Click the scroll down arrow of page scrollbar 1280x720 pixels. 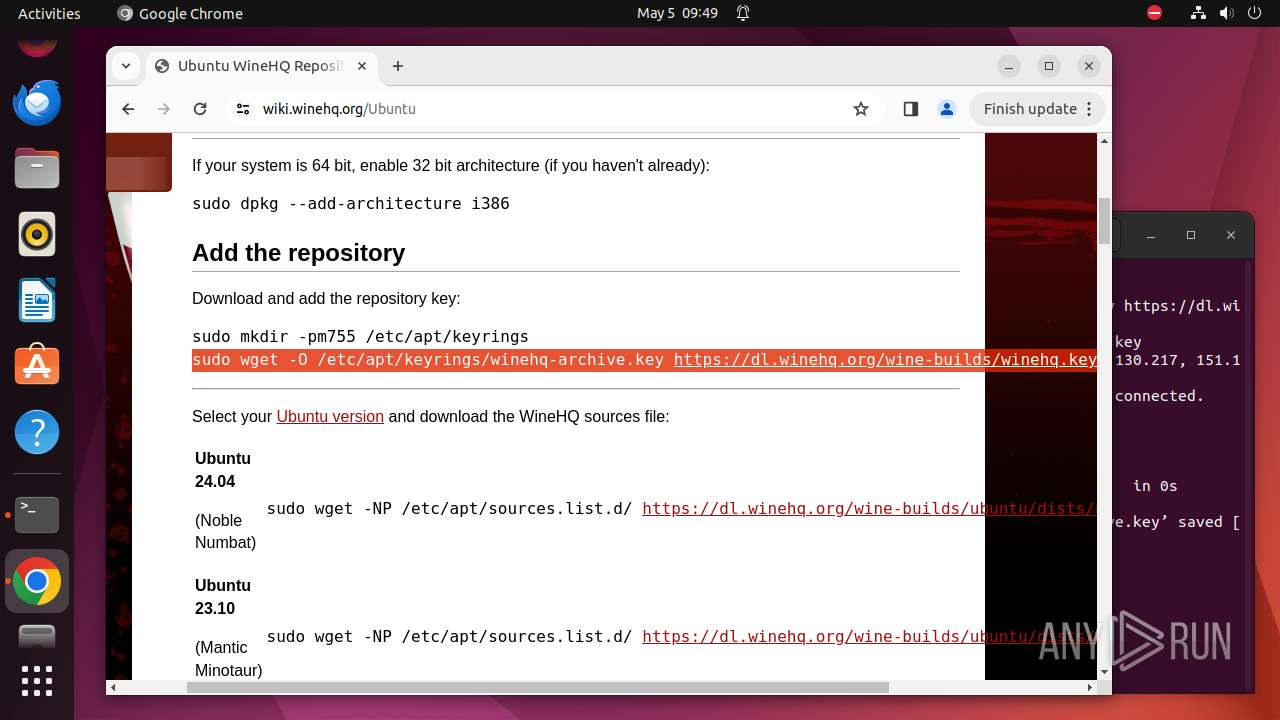coord(1104,673)
